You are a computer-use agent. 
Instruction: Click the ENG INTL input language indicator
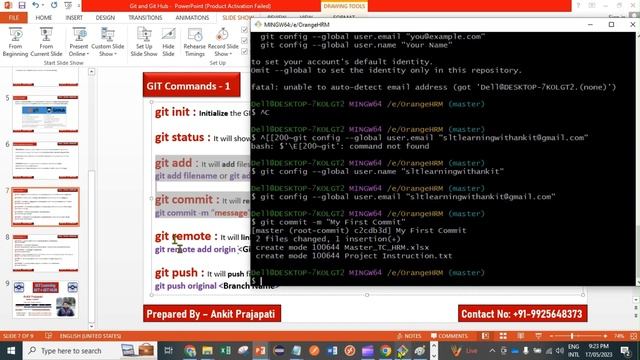573,351
